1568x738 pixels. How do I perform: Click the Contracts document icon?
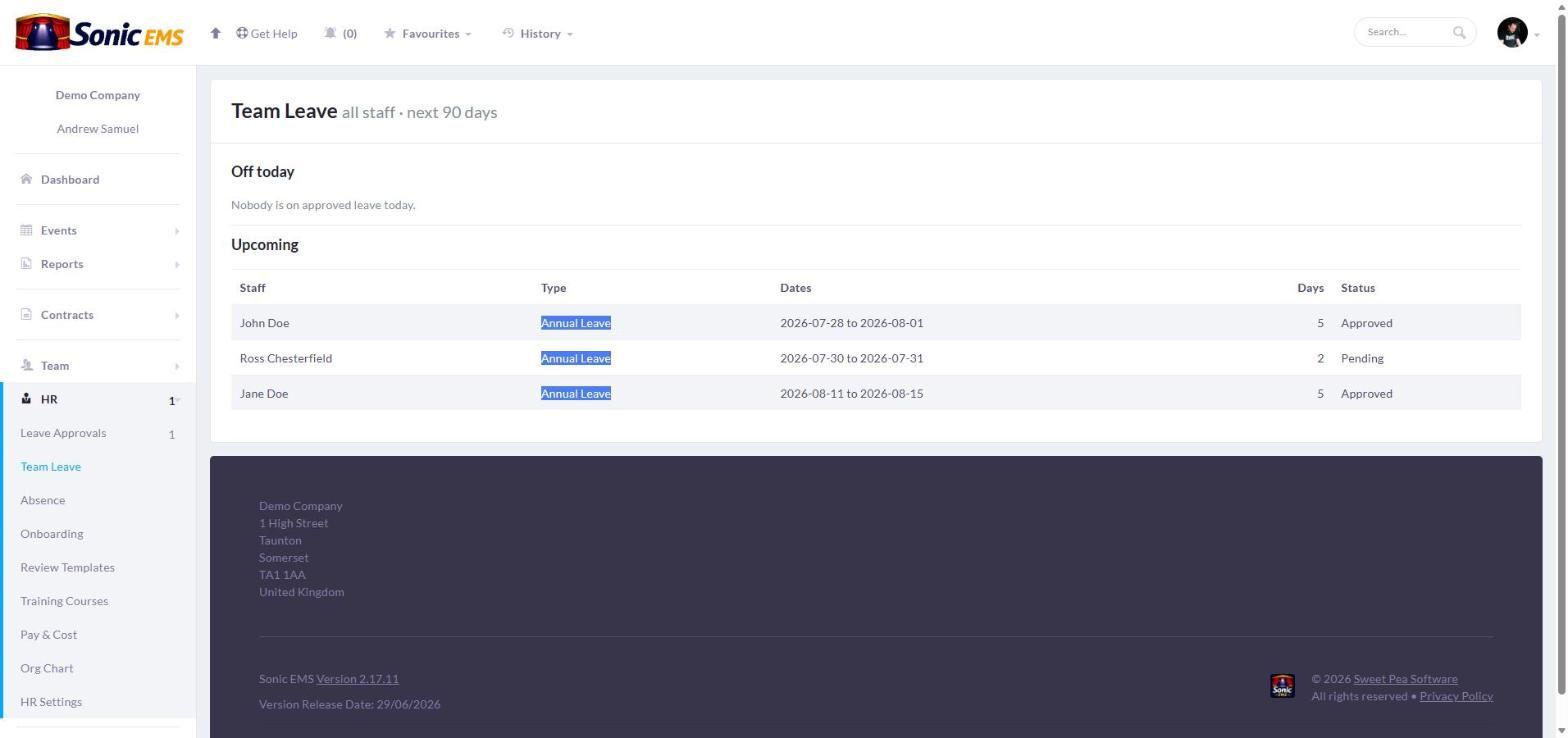pos(26,314)
